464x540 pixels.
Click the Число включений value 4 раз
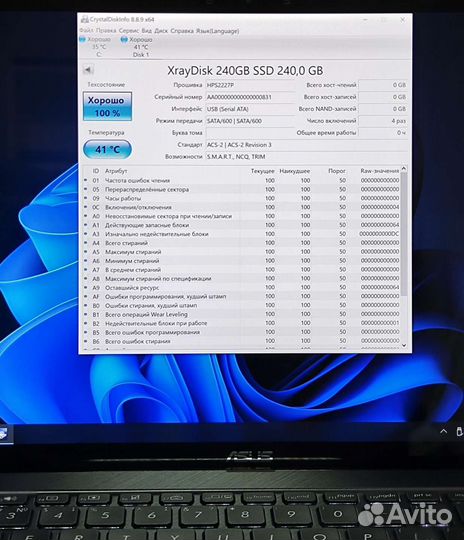[x=383, y=121]
